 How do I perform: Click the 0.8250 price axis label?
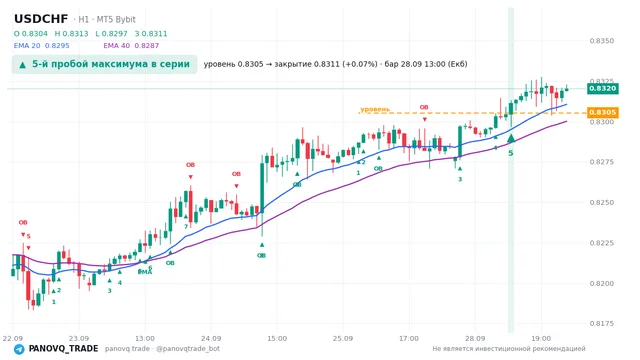602,202
